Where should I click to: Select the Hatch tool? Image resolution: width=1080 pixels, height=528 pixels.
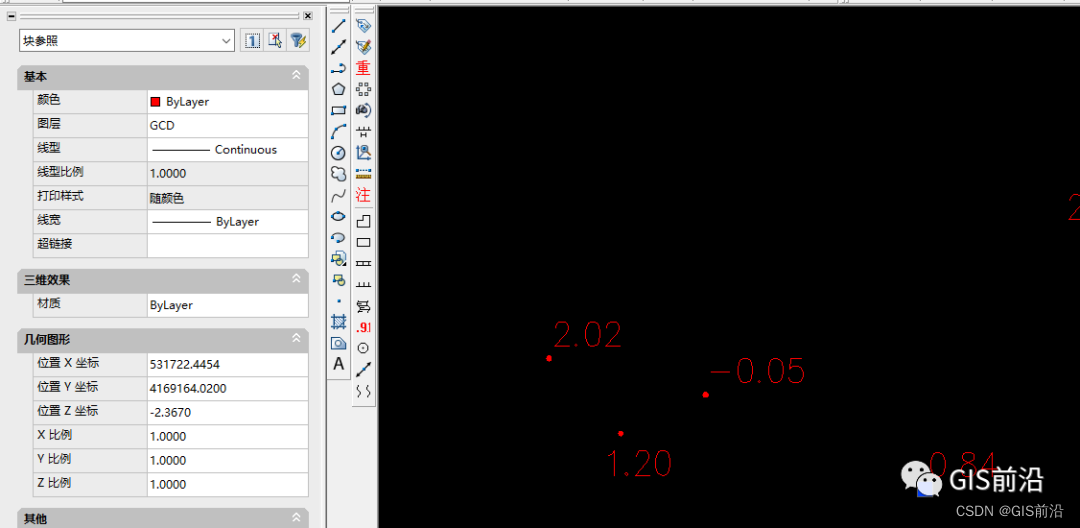[338, 321]
